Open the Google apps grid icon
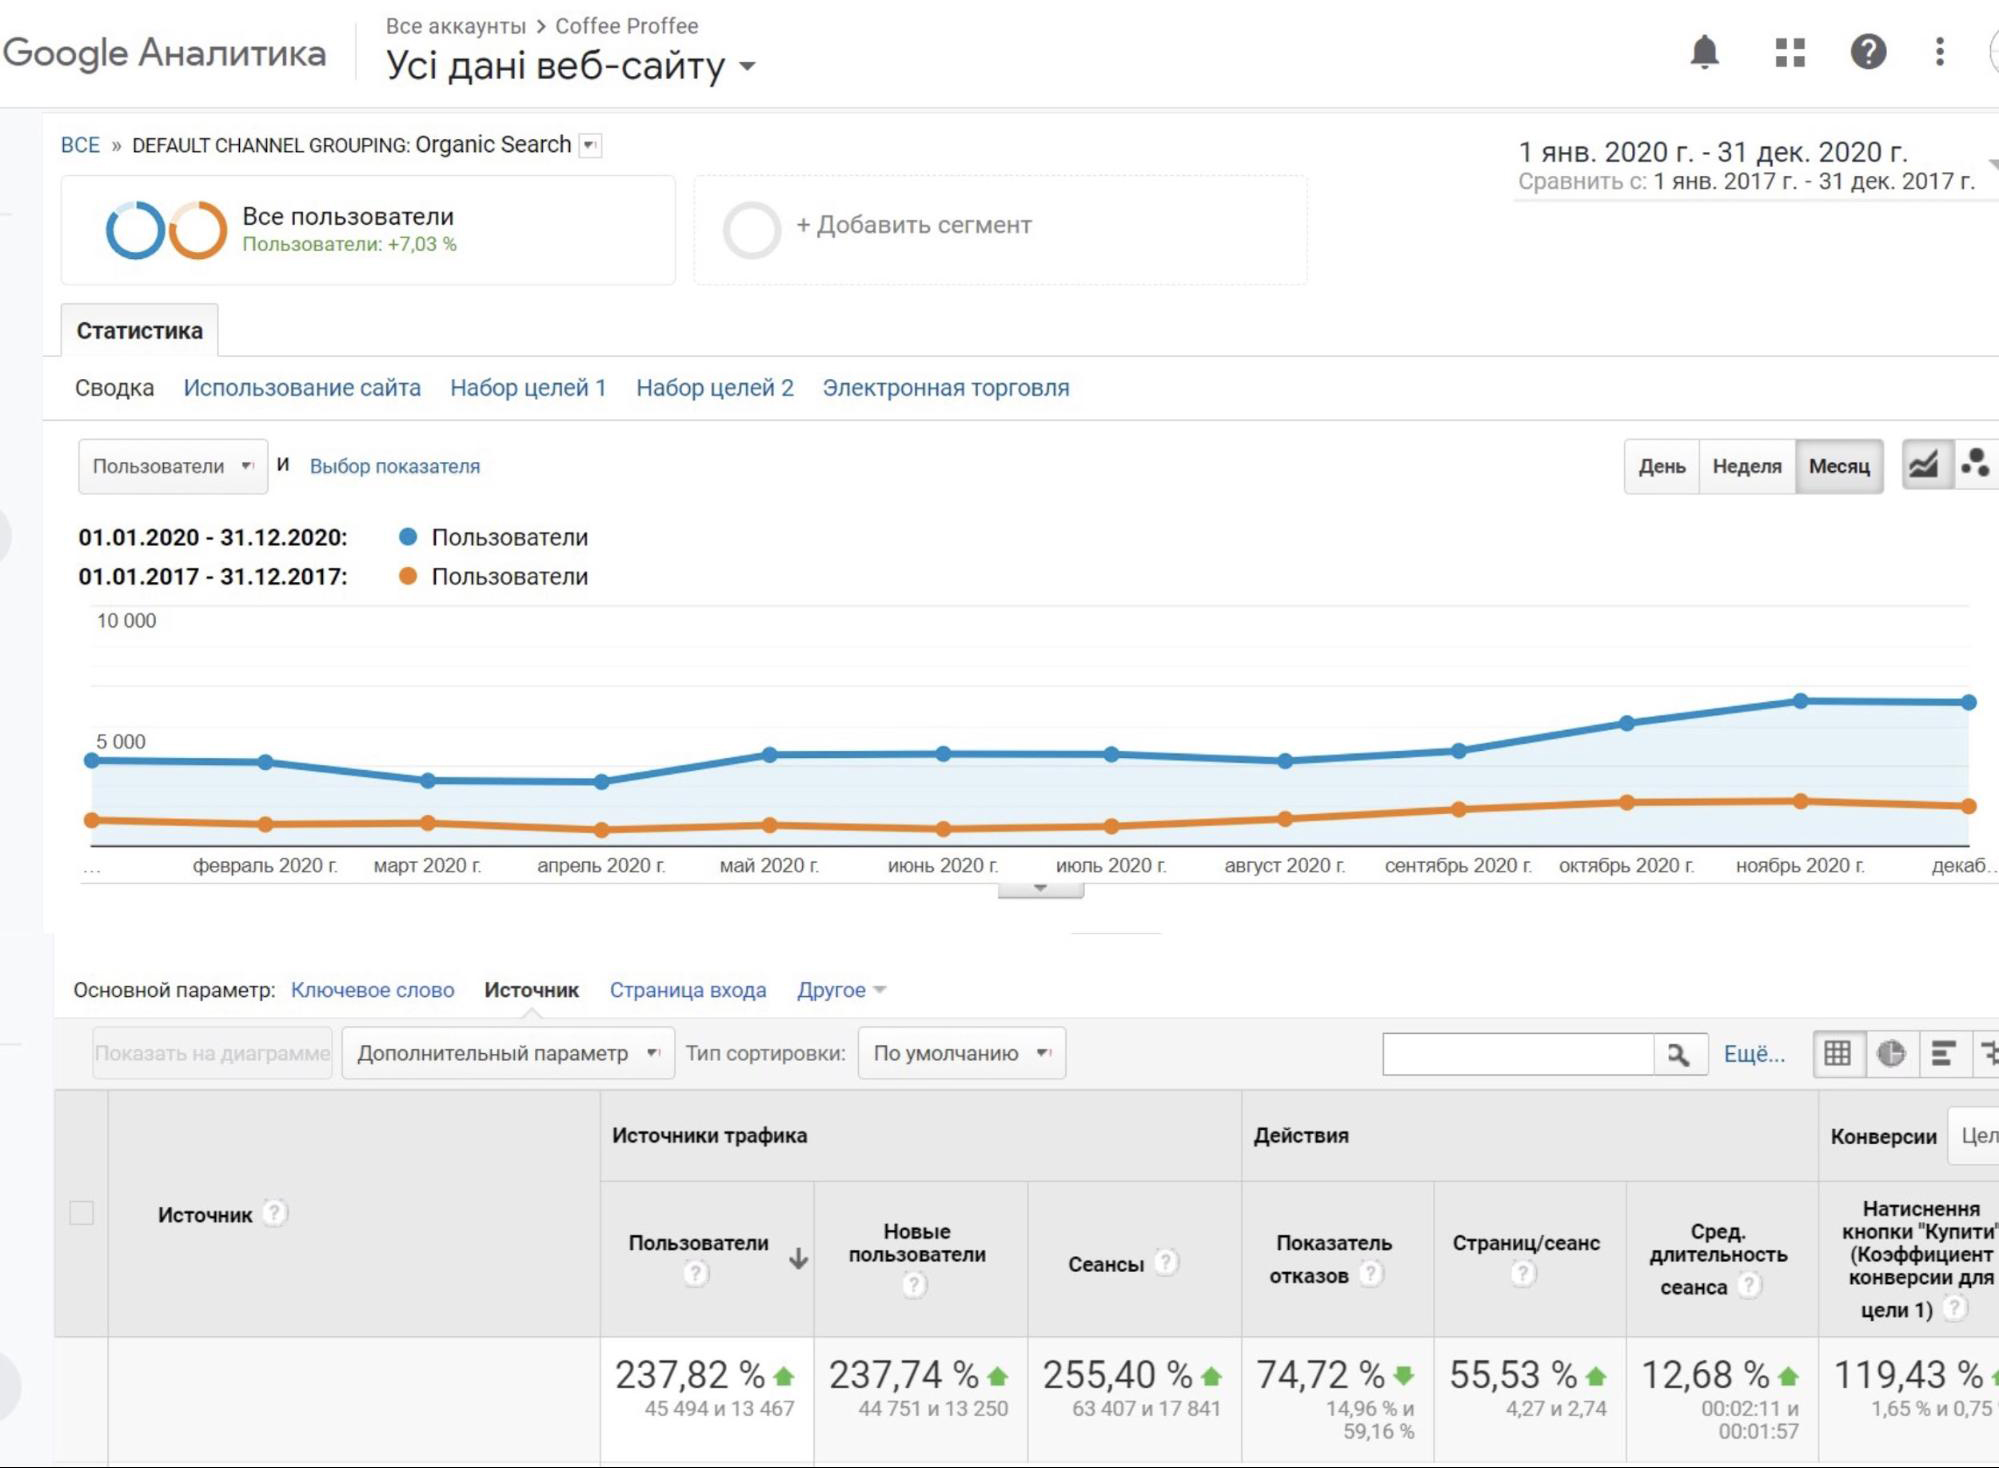The image size is (1999, 1468). (x=1789, y=52)
